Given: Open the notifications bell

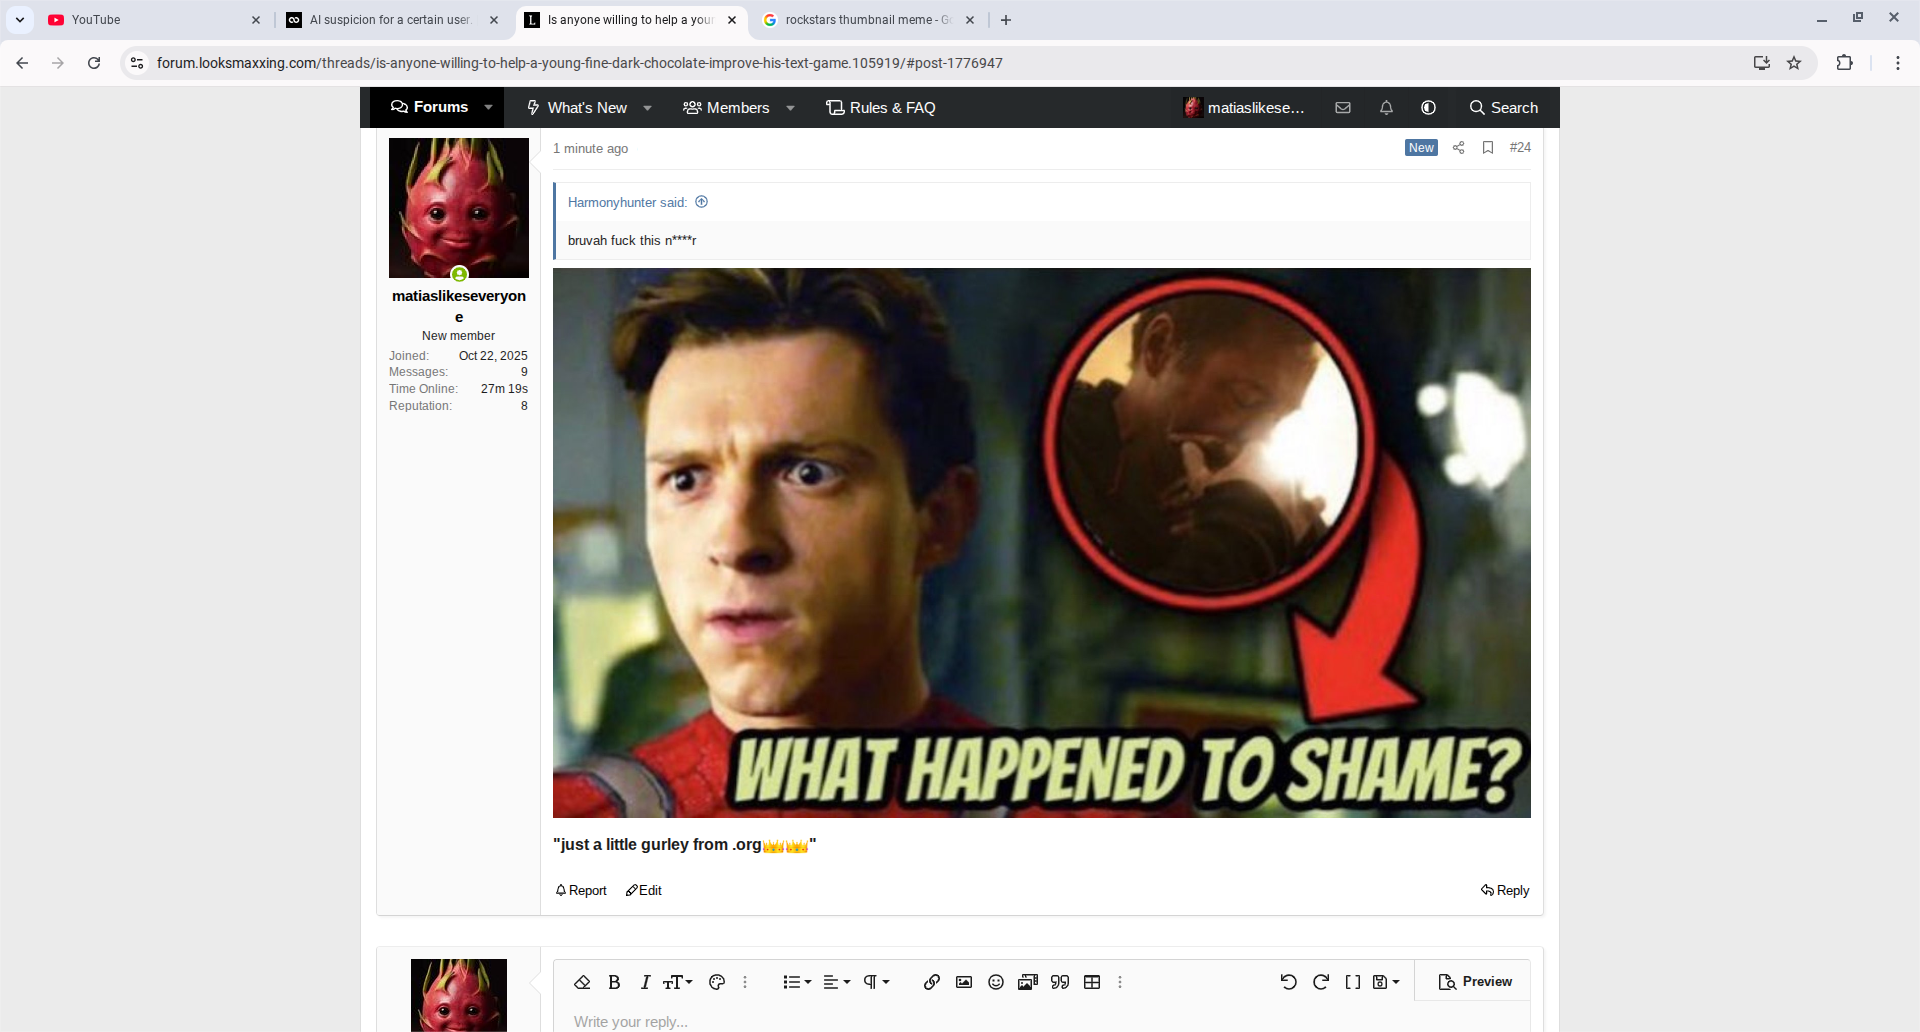Looking at the screenshot, I should (1386, 108).
